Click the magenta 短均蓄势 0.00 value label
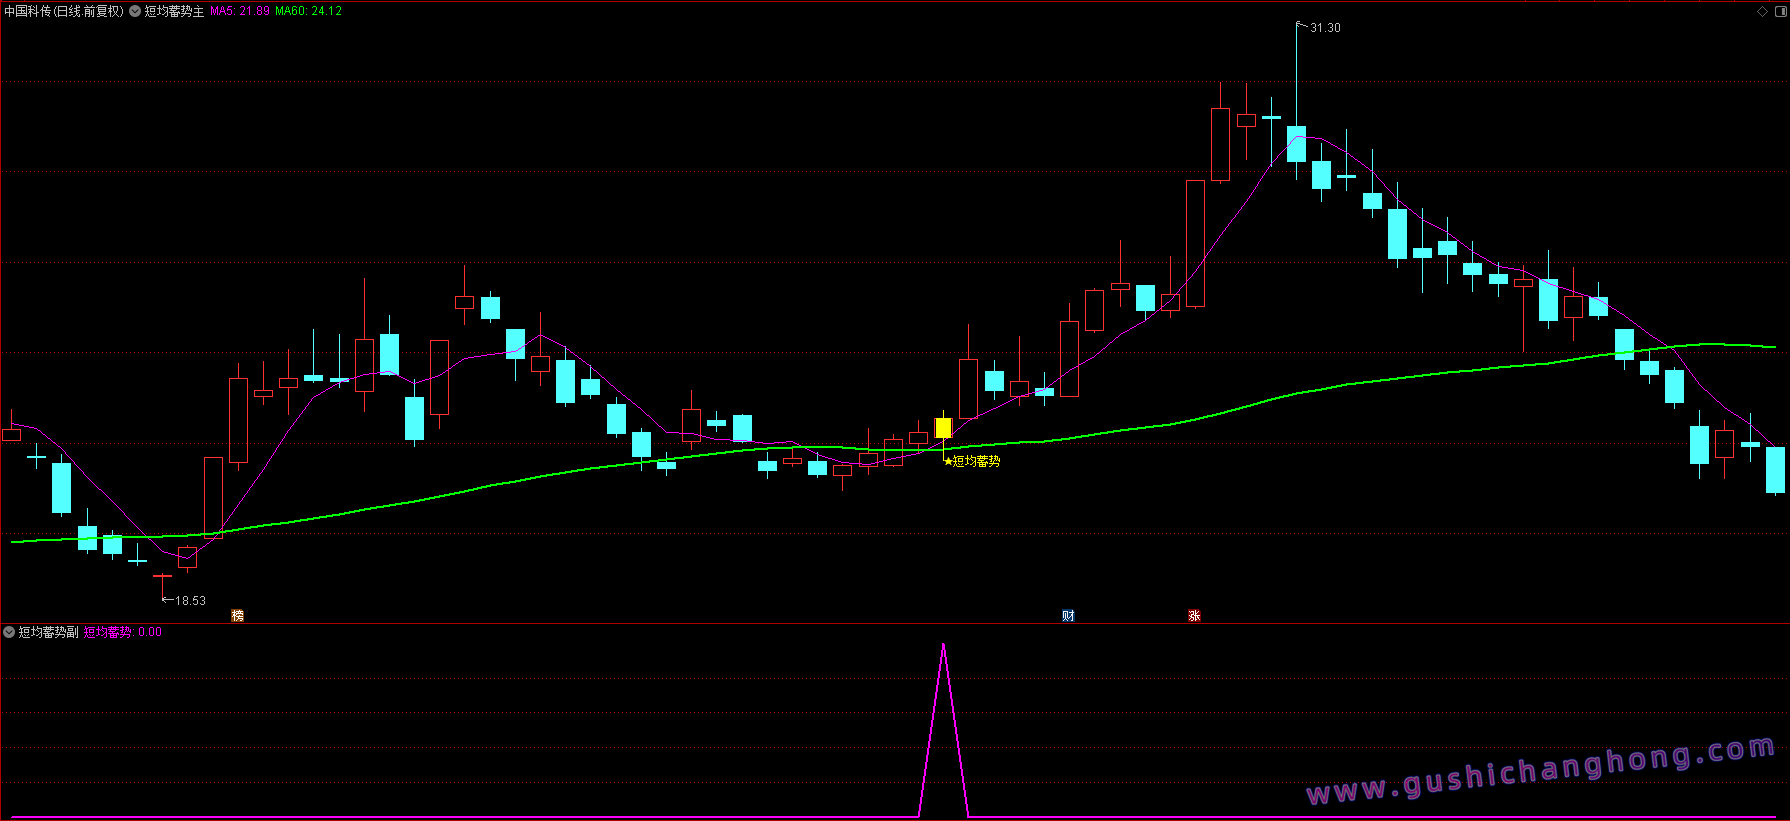This screenshot has height=821, width=1790. [x=122, y=632]
